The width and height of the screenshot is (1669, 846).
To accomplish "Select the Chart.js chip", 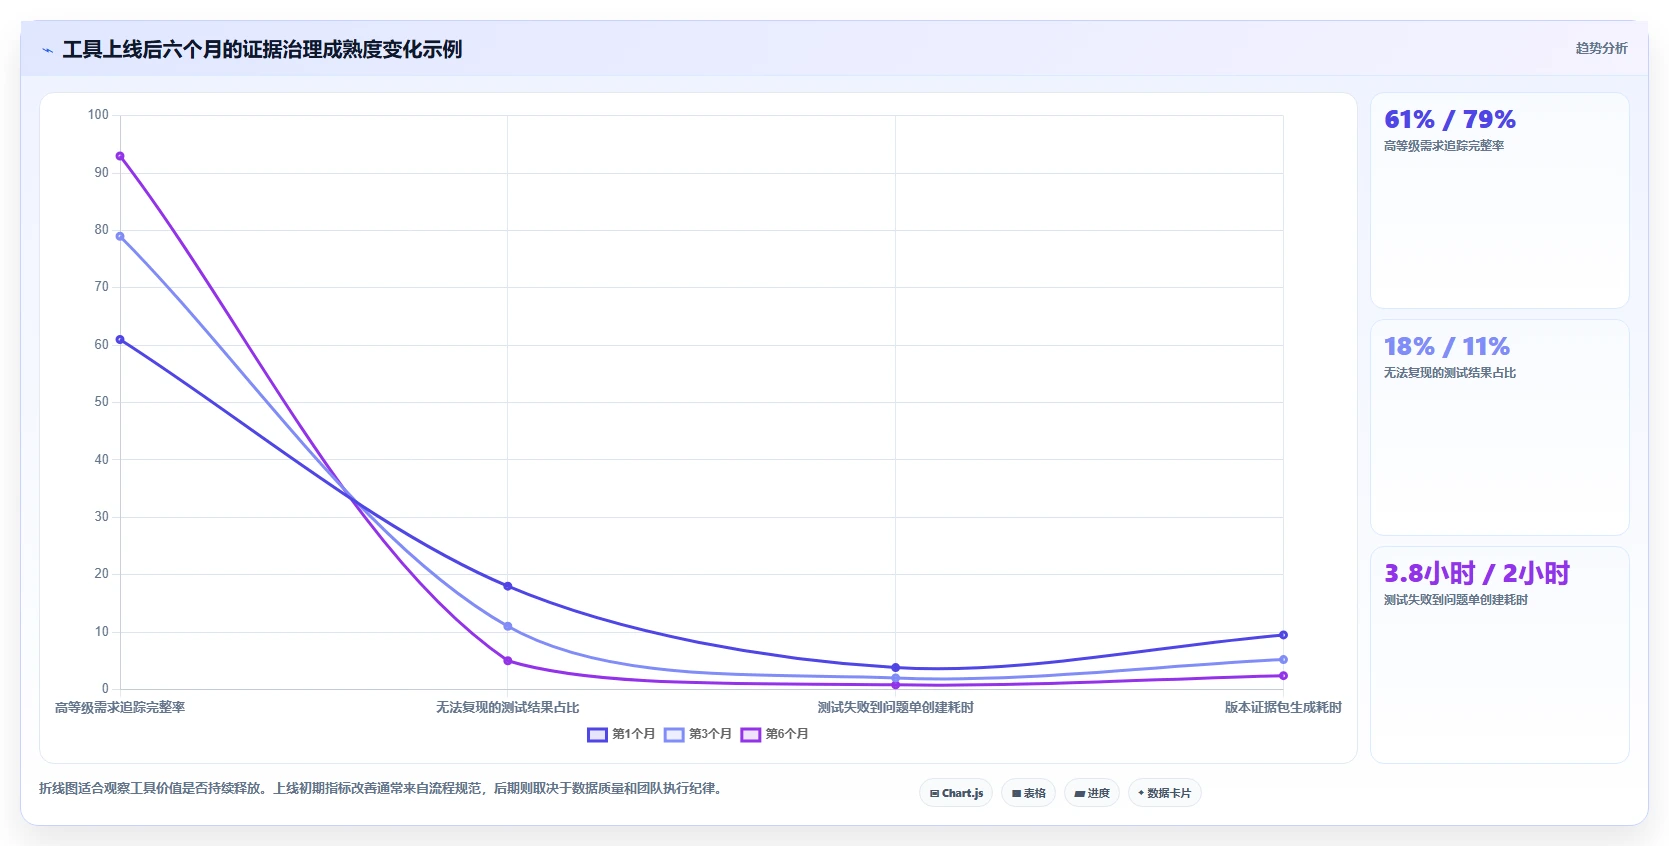I will [956, 793].
